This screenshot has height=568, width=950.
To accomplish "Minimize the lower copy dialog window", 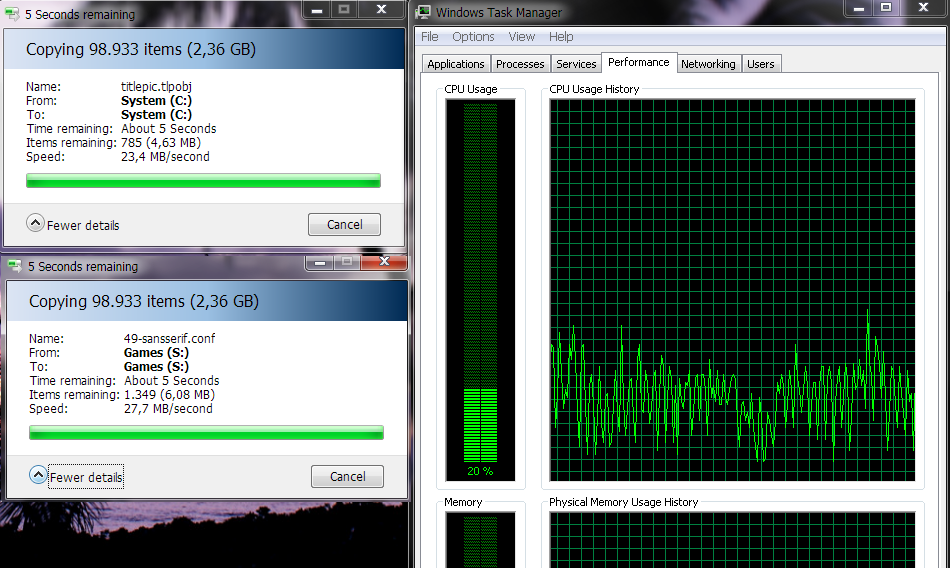I will (x=319, y=262).
